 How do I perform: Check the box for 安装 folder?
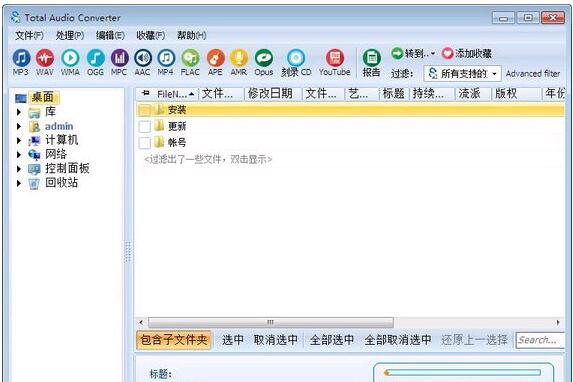pos(144,110)
